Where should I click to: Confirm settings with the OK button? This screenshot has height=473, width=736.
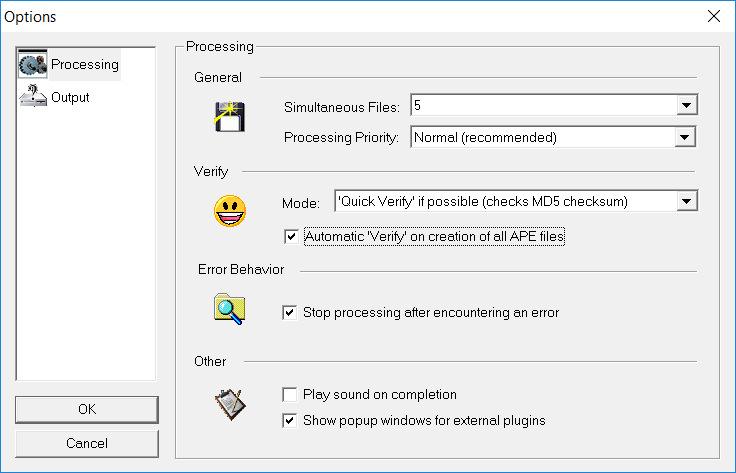tap(87, 410)
